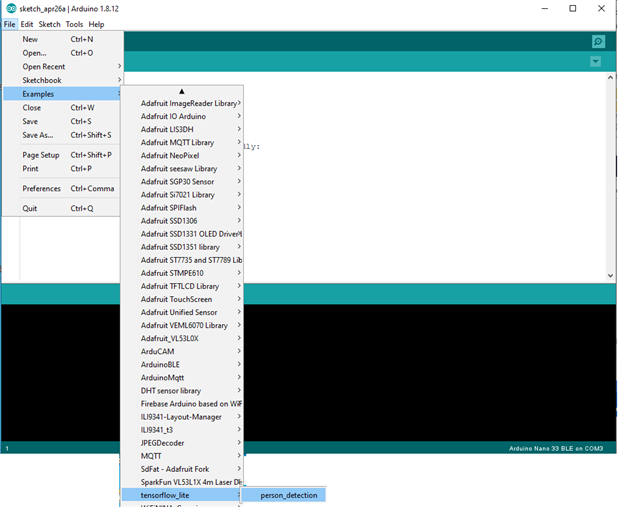Click Arduino Nano 33 BLE on COM3 status
Screen dimensions: 620x507
(556, 448)
